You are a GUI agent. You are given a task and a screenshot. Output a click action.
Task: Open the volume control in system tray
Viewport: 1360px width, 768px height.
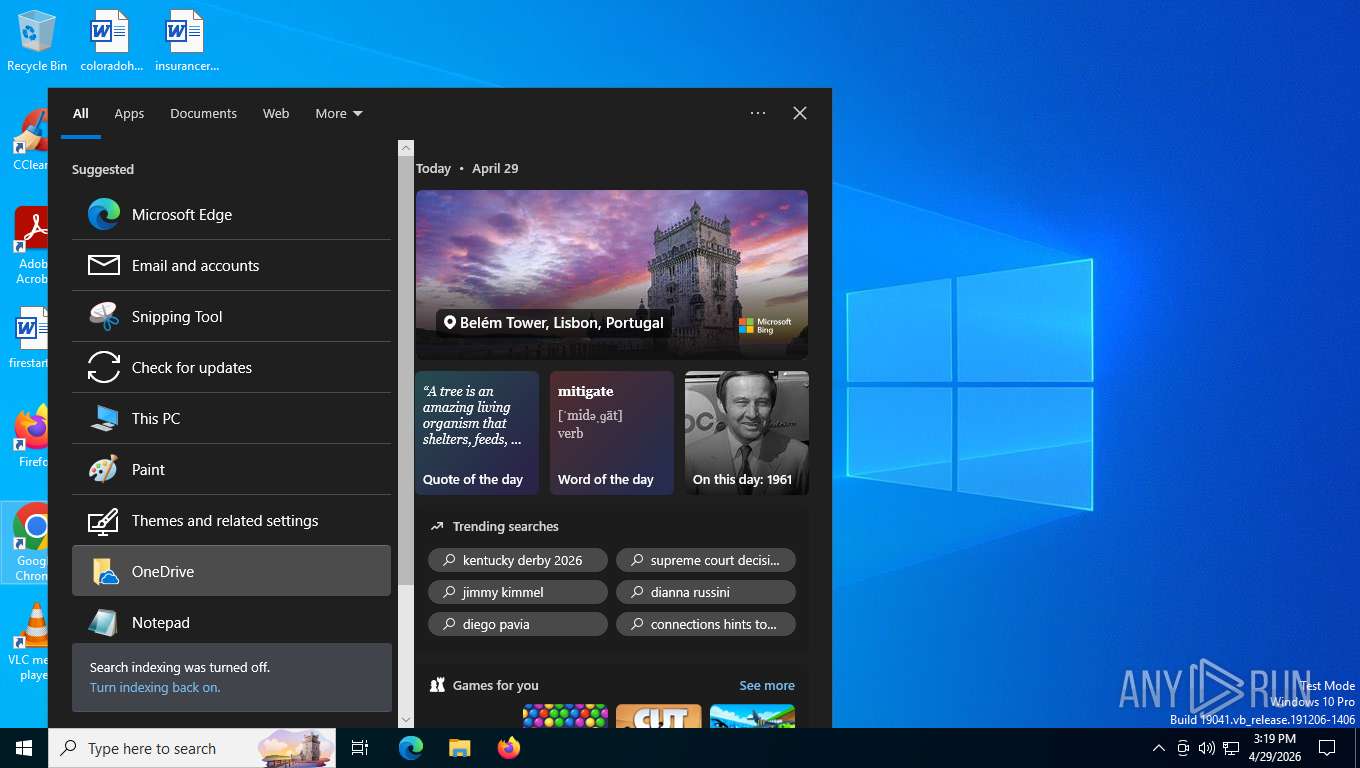(x=1206, y=748)
